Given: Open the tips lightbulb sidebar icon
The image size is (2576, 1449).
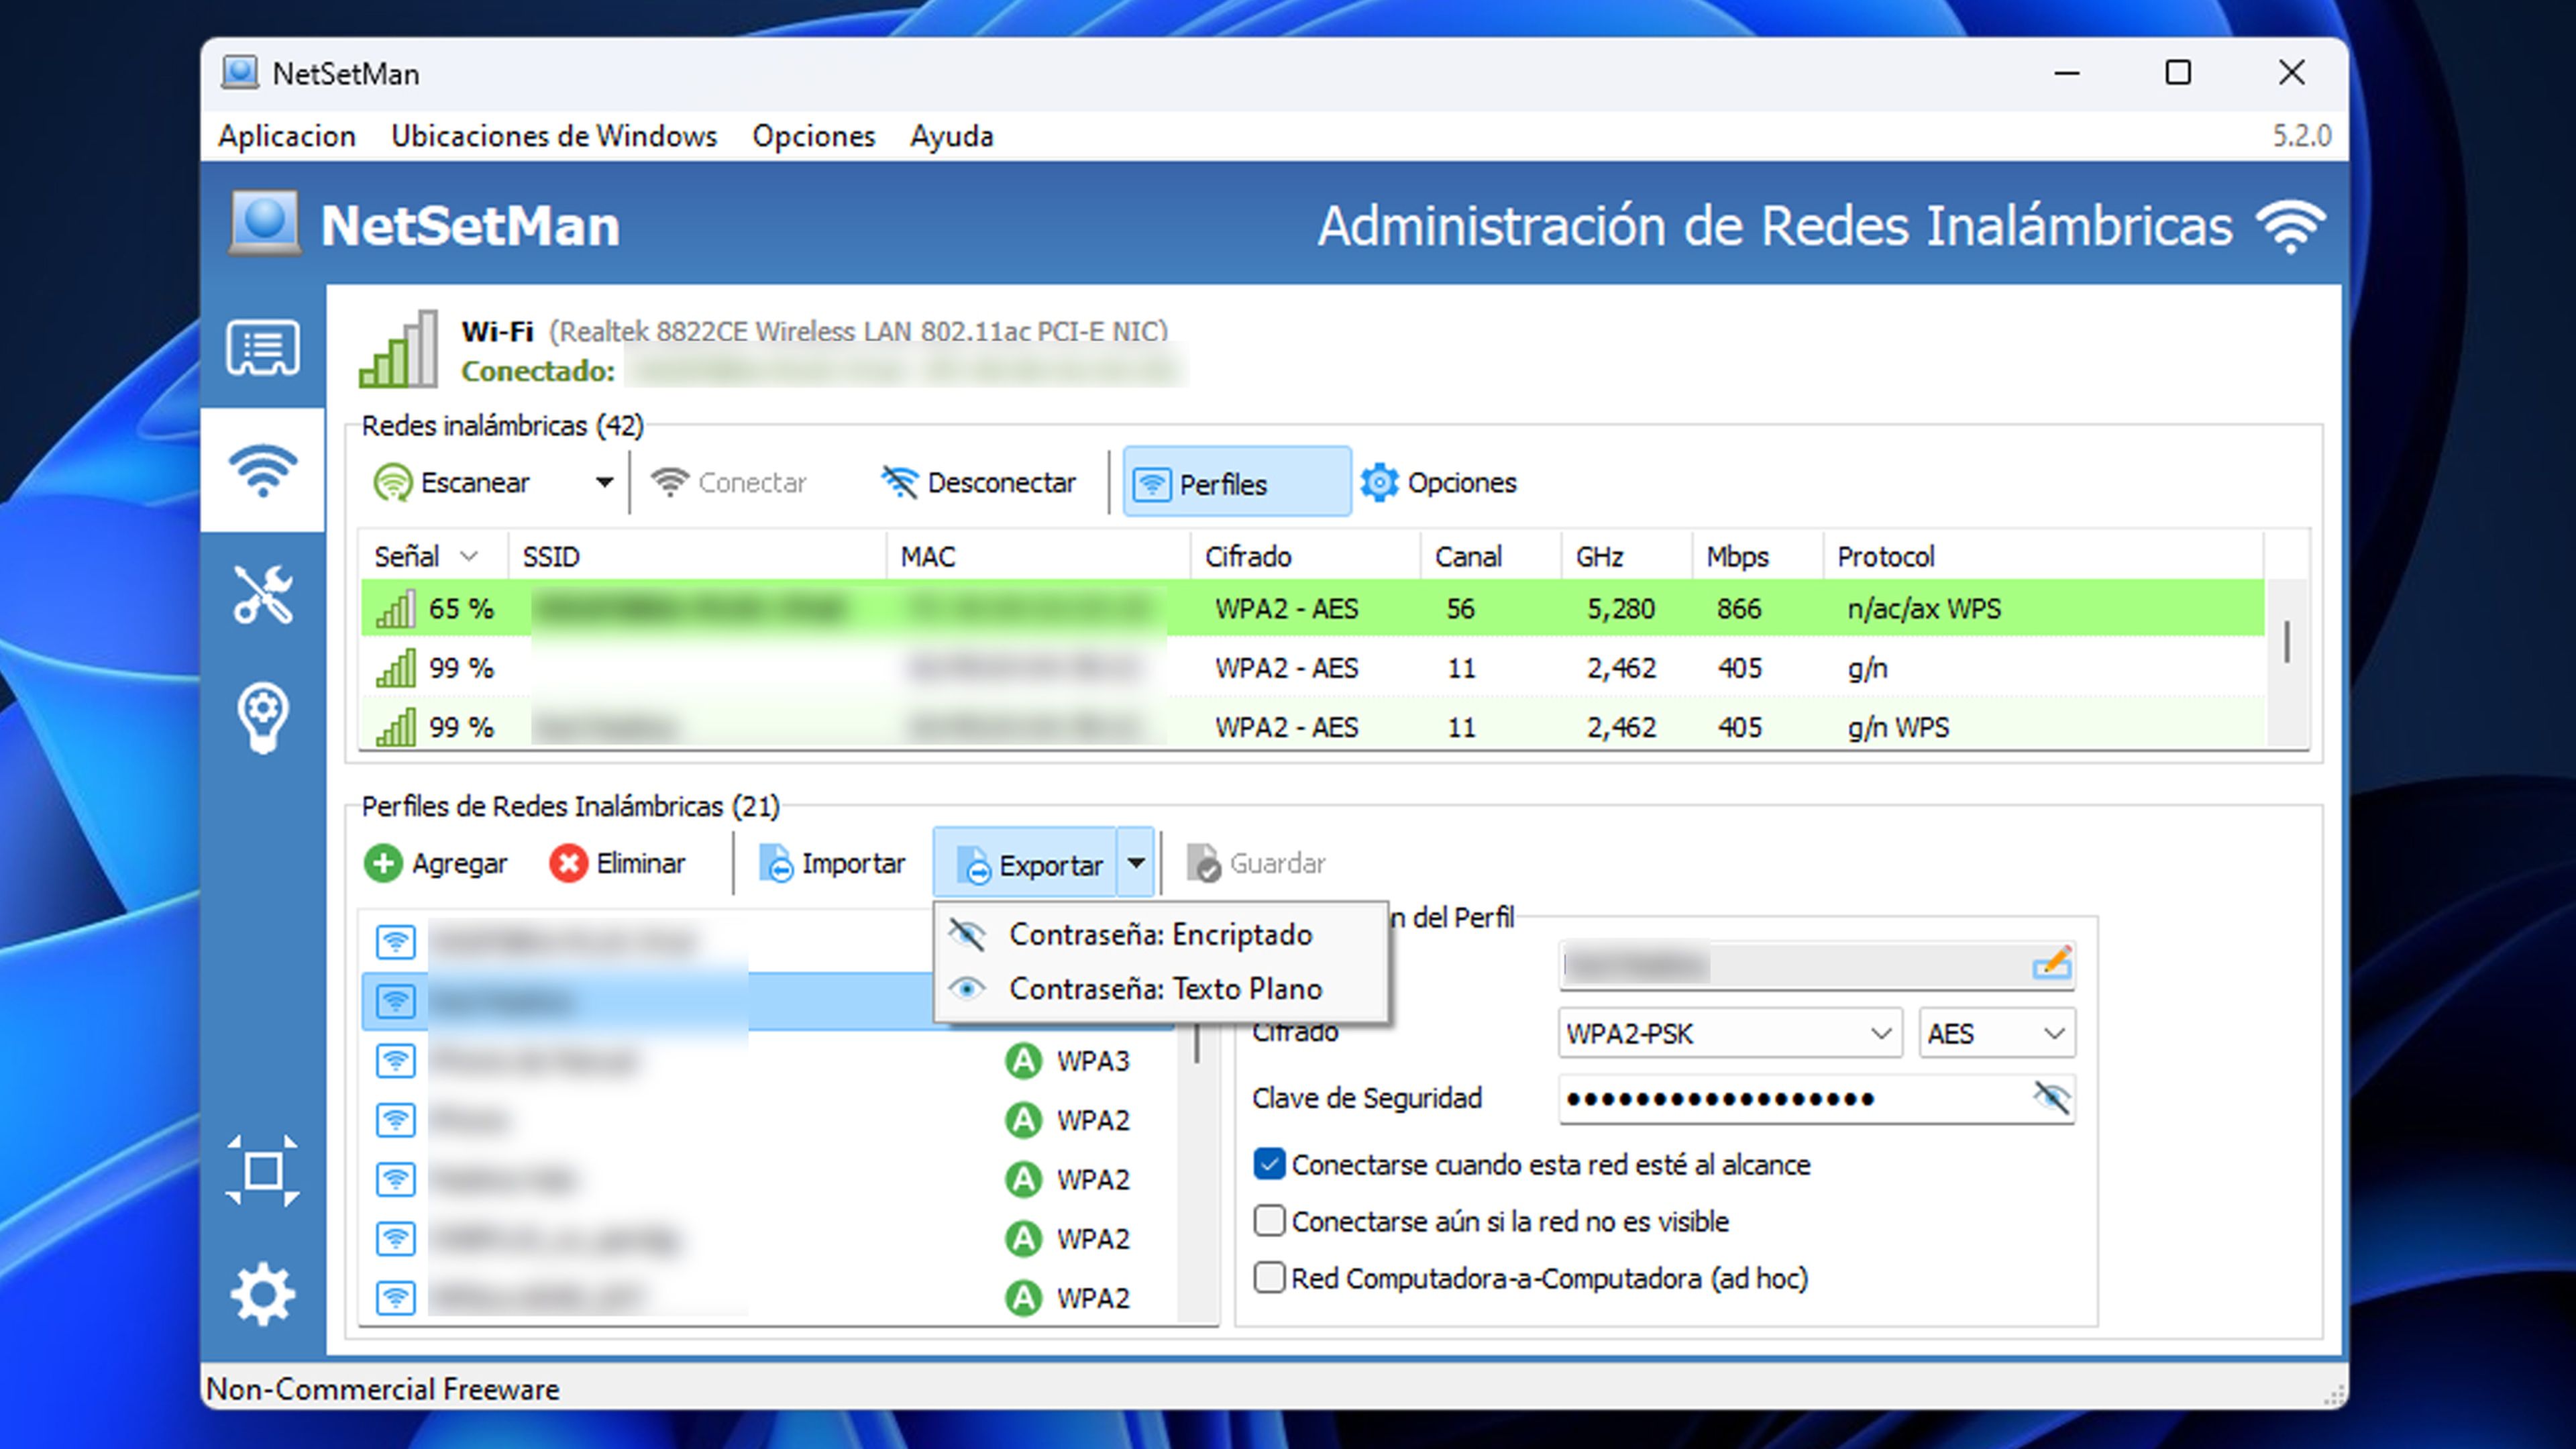Looking at the screenshot, I should coord(262,718).
